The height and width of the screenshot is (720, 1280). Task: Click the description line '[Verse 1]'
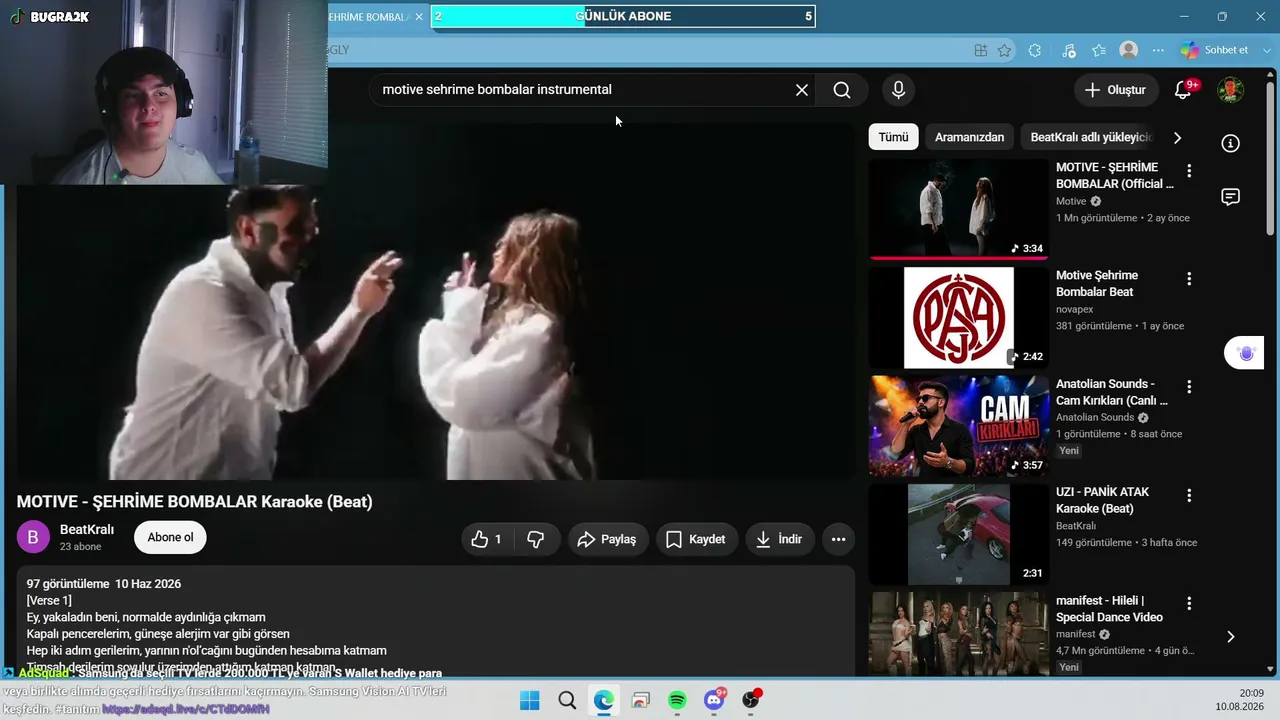point(49,600)
